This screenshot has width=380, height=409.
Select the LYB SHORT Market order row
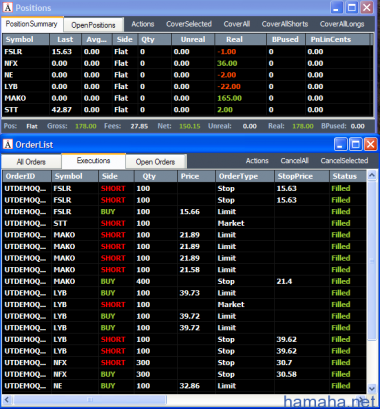point(184,305)
